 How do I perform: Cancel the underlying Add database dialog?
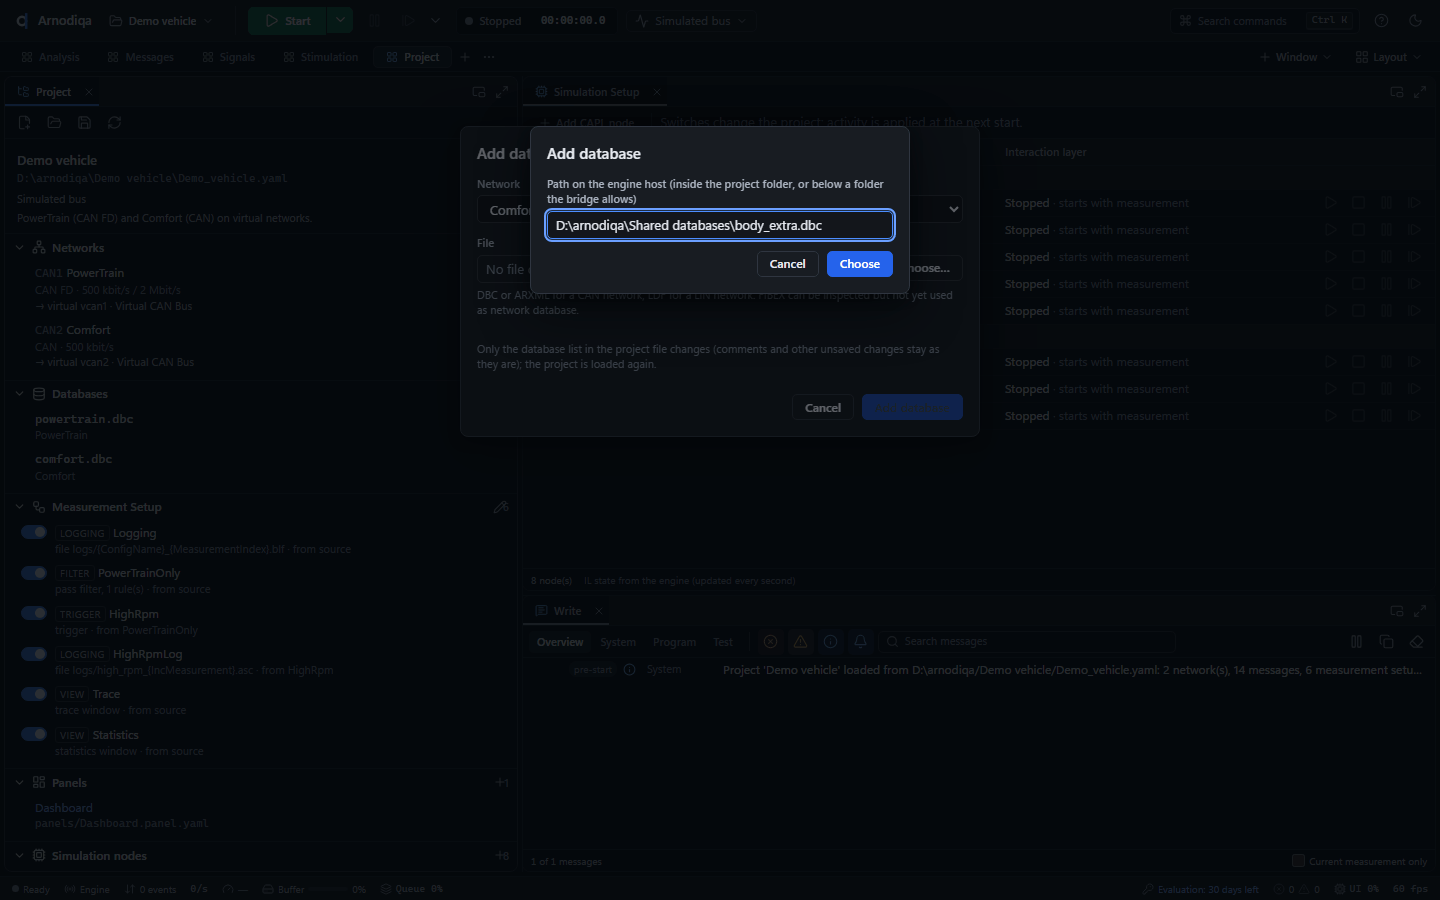822,408
